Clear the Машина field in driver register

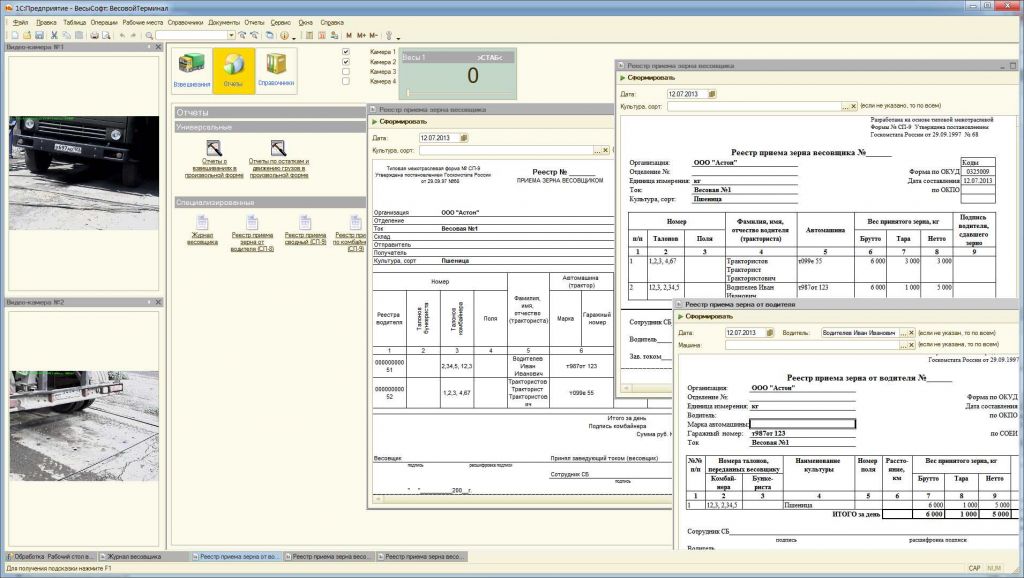coord(912,345)
